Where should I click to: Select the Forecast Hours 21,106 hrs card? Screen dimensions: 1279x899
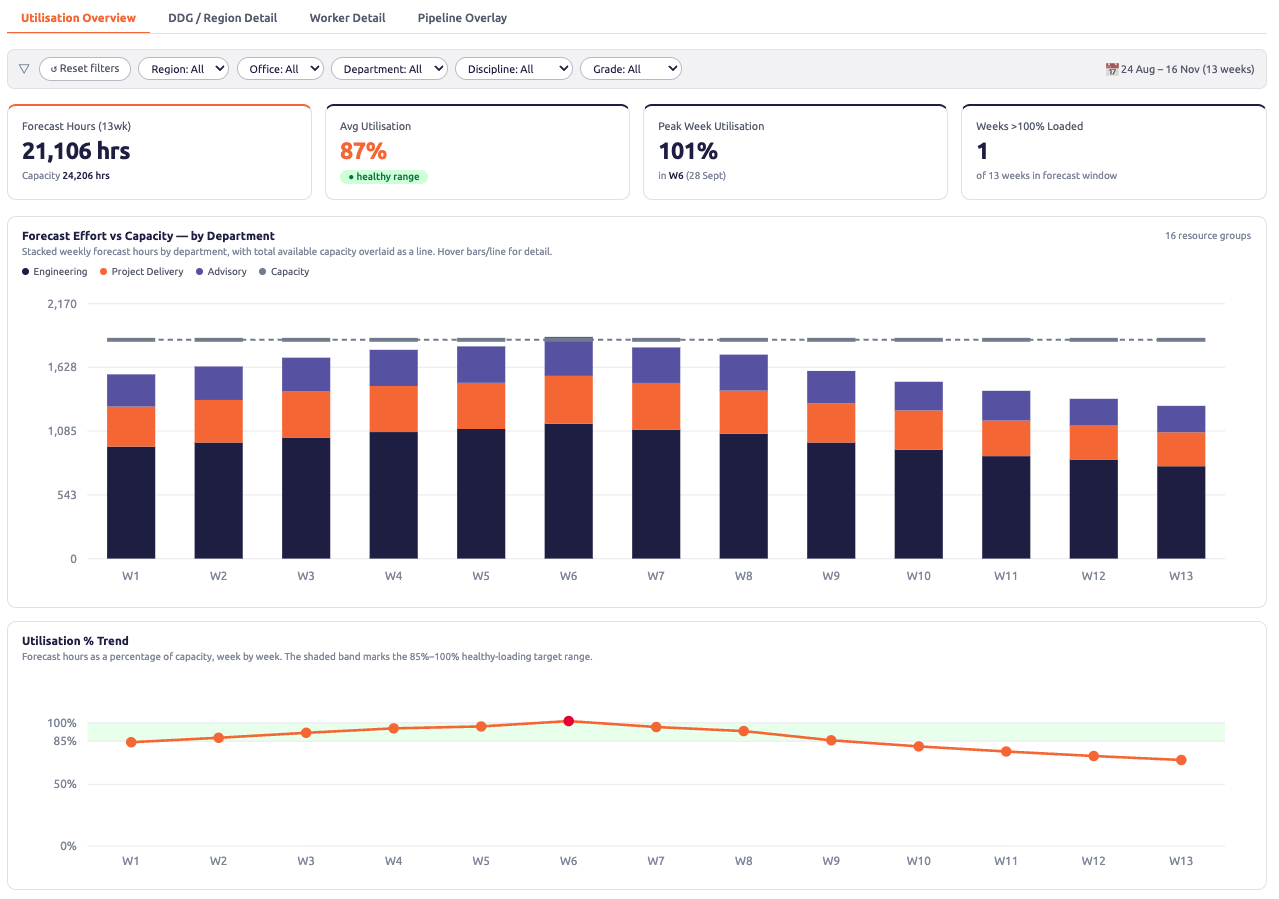point(160,152)
